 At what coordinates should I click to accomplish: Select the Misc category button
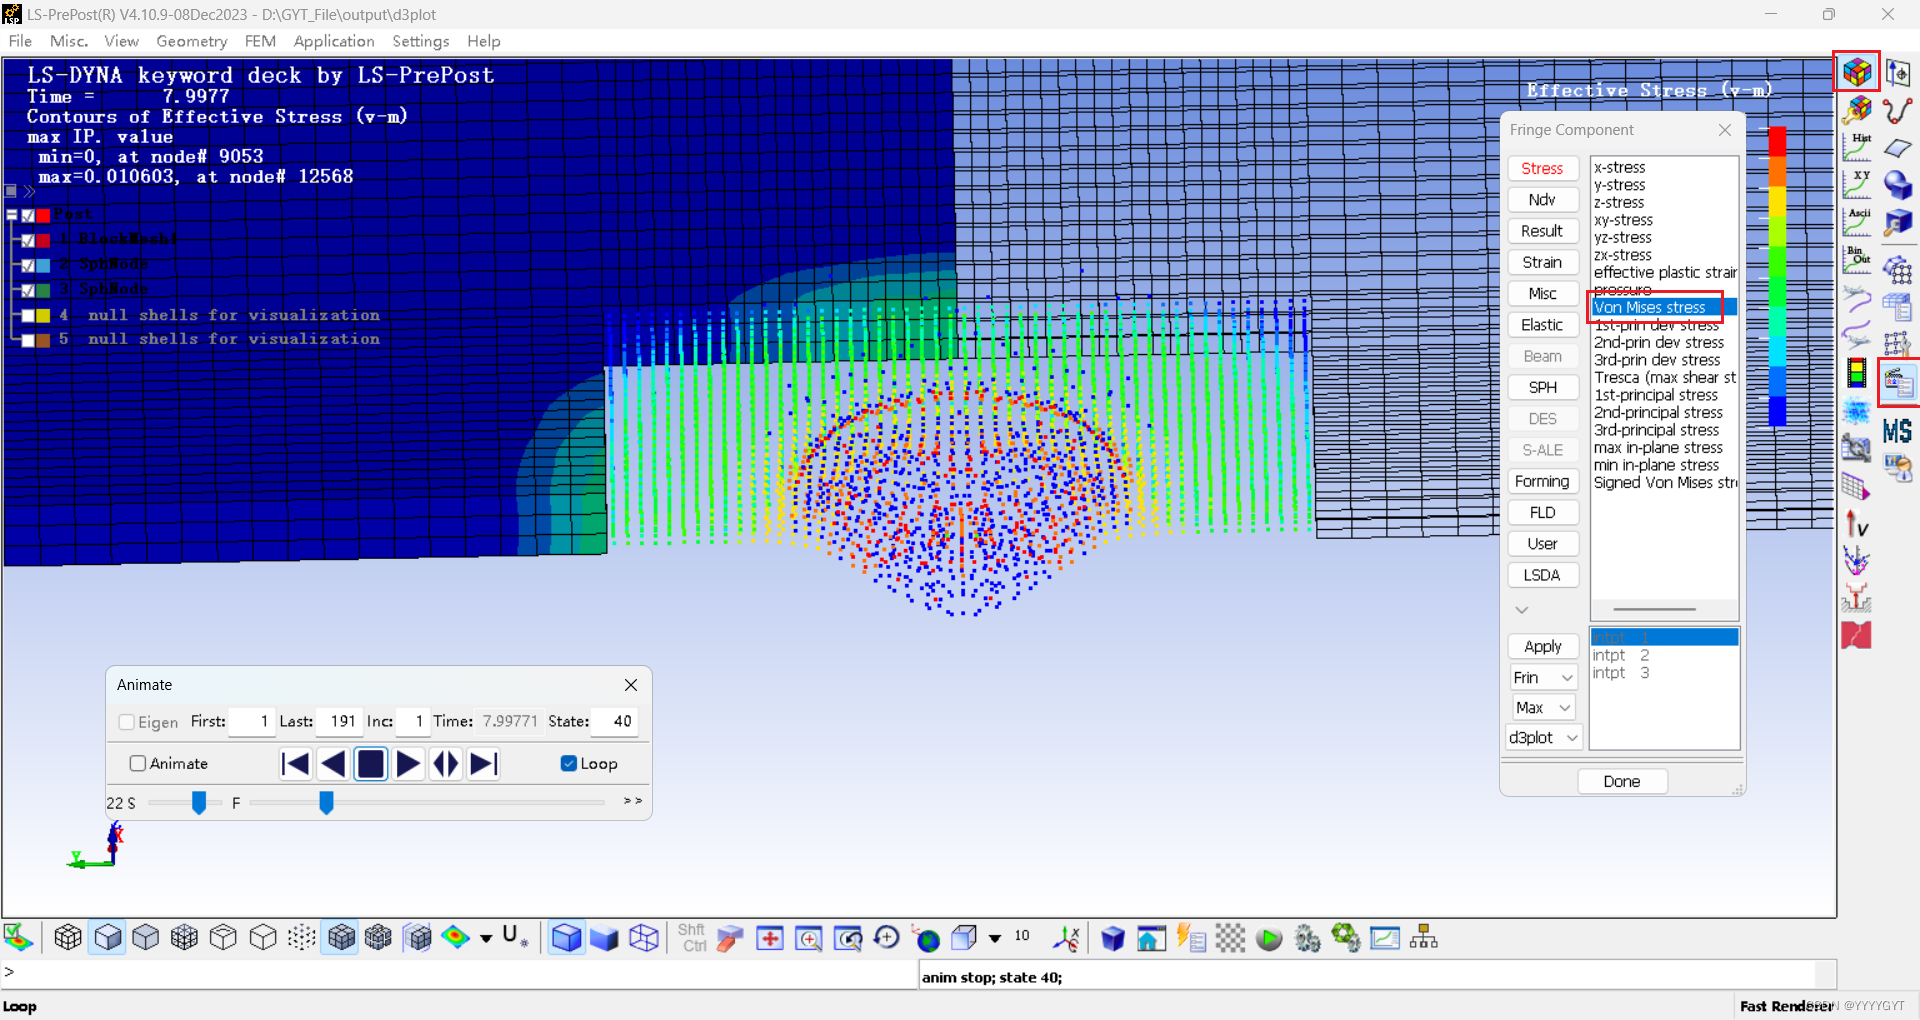click(1543, 293)
